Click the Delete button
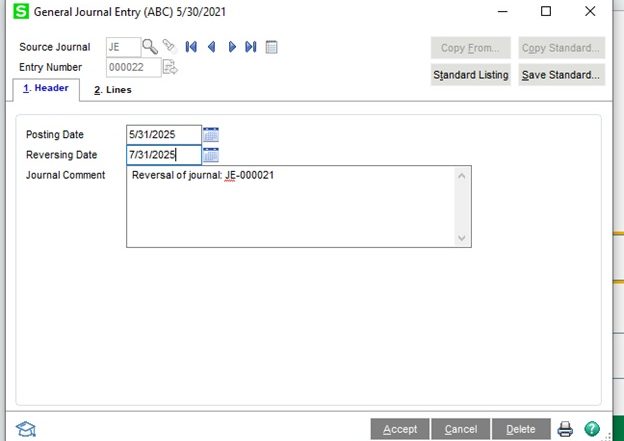The image size is (624, 441). (520, 429)
